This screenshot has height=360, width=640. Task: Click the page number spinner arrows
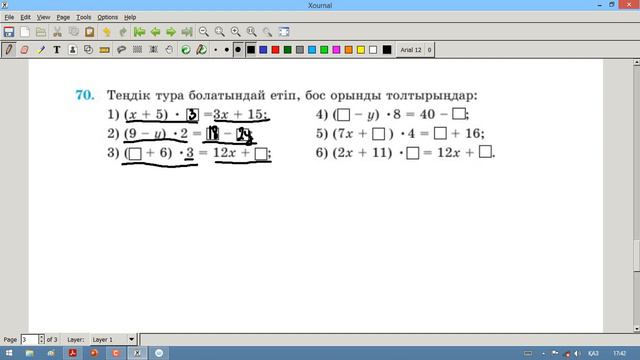point(41,340)
